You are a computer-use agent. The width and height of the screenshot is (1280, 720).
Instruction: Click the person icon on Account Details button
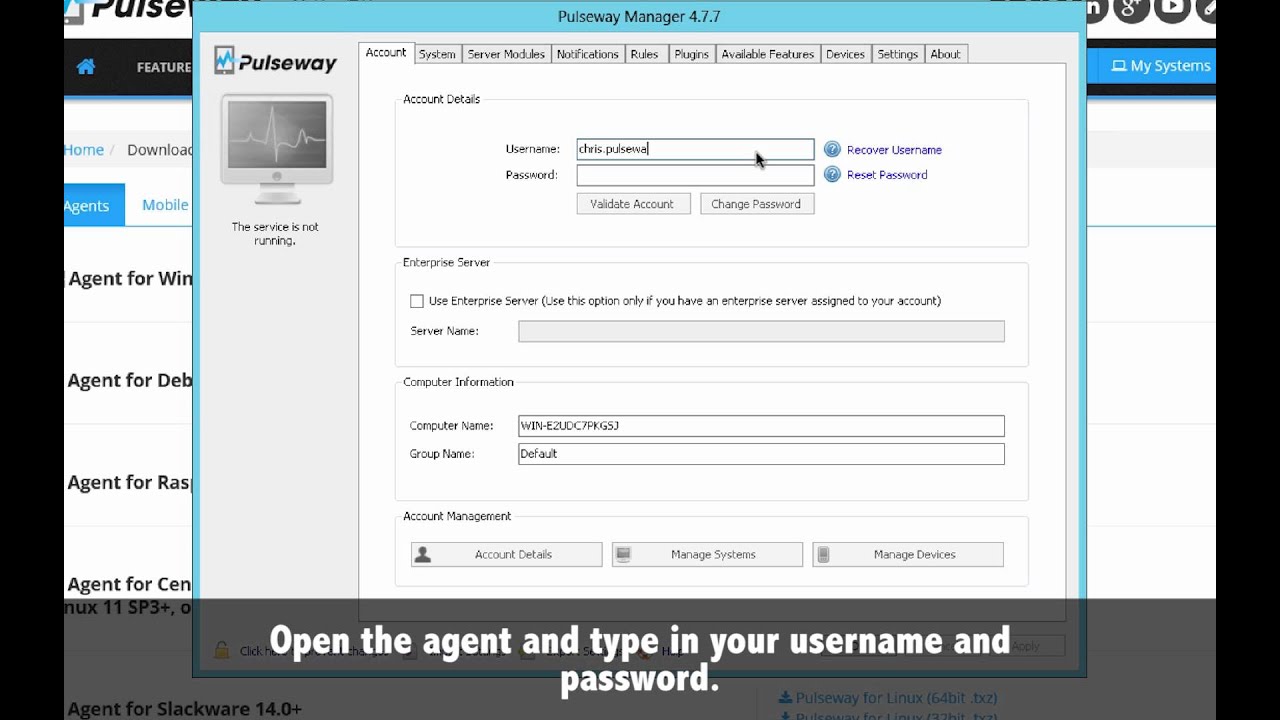423,554
